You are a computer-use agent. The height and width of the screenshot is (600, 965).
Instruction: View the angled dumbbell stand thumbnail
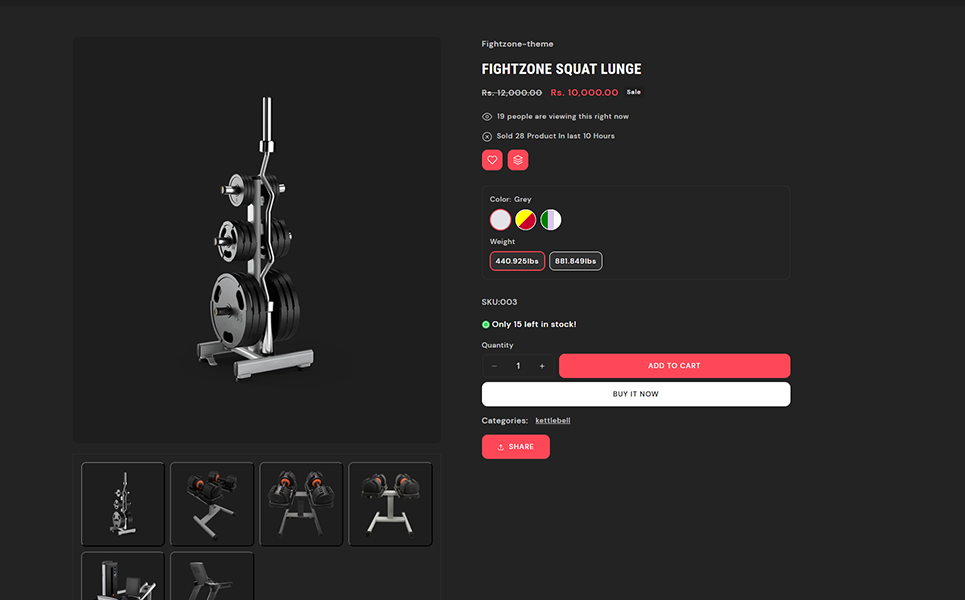click(x=212, y=504)
